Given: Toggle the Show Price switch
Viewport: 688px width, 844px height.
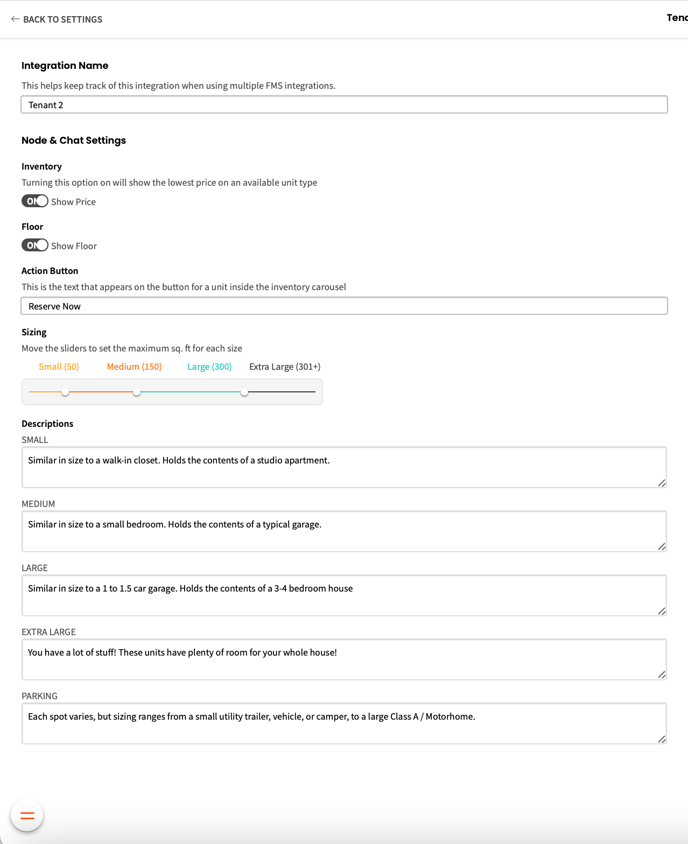Looking at the screenshot, I should 35,201.
